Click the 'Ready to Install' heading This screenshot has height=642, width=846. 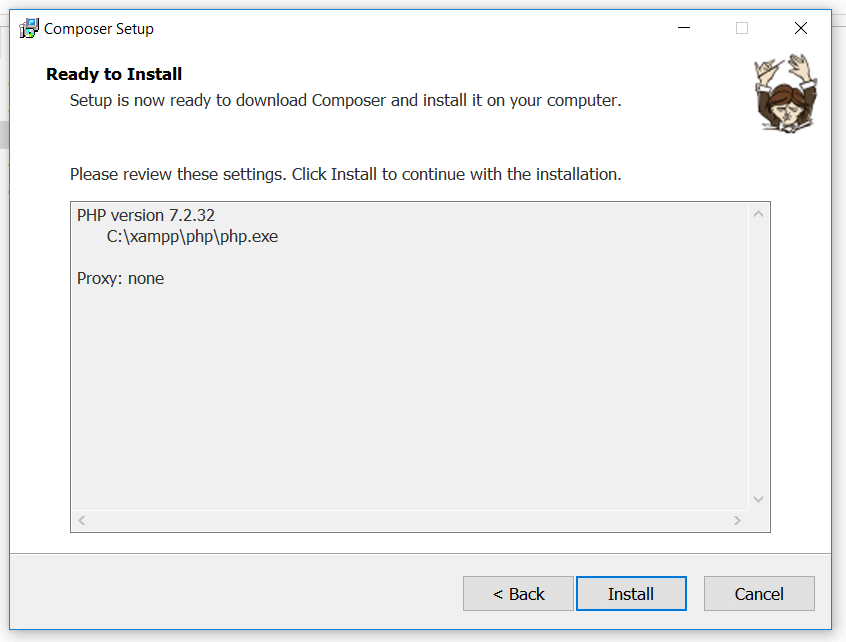(114, 74)
